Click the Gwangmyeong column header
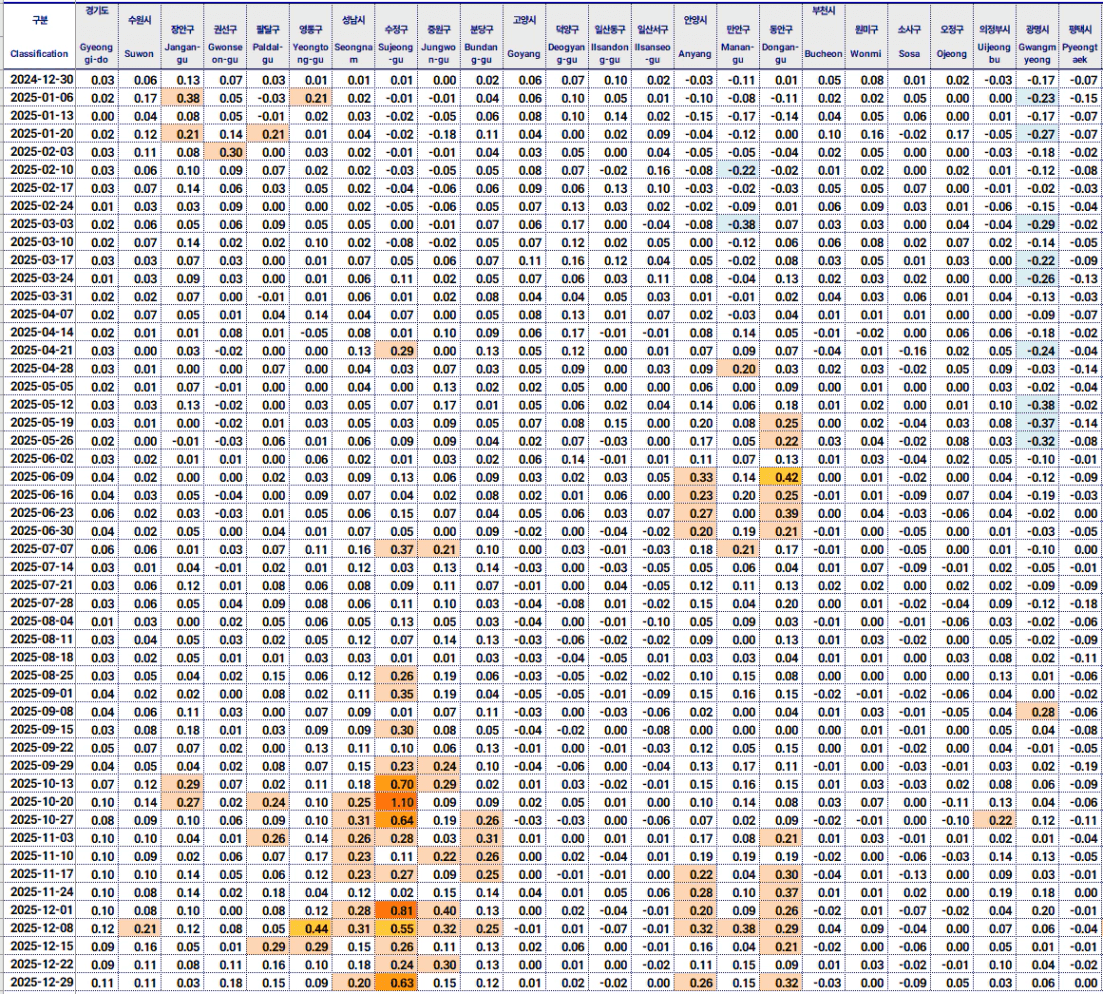The height and width of the screenshot is (994, 1103). [x=1037, y=35]
